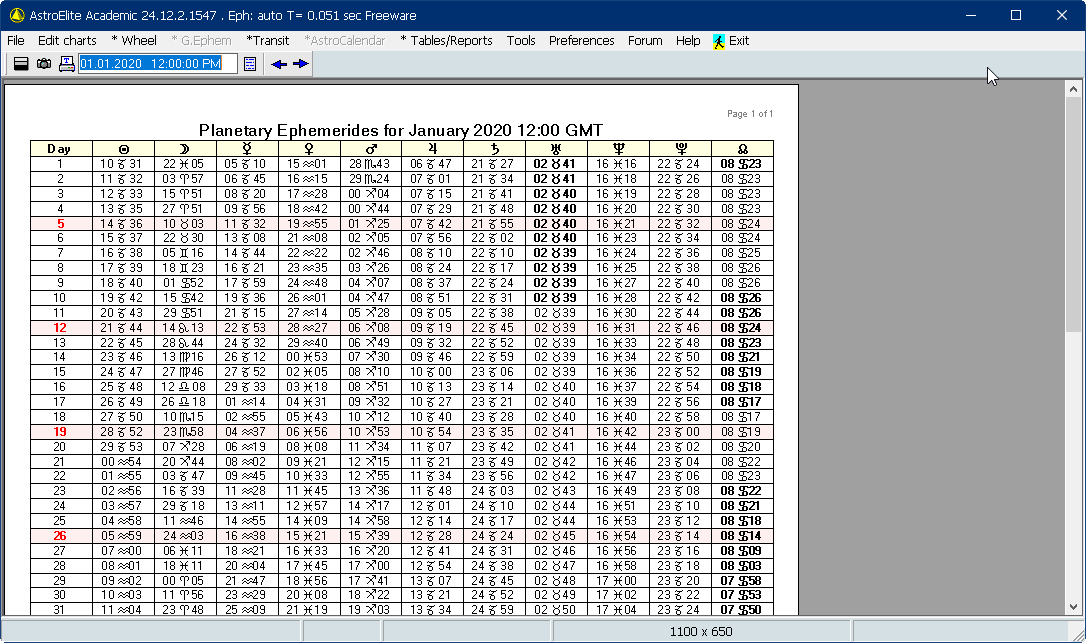Open the * Wheel menu
Screen dimensions: 1086x643
(x=134, y=41)
